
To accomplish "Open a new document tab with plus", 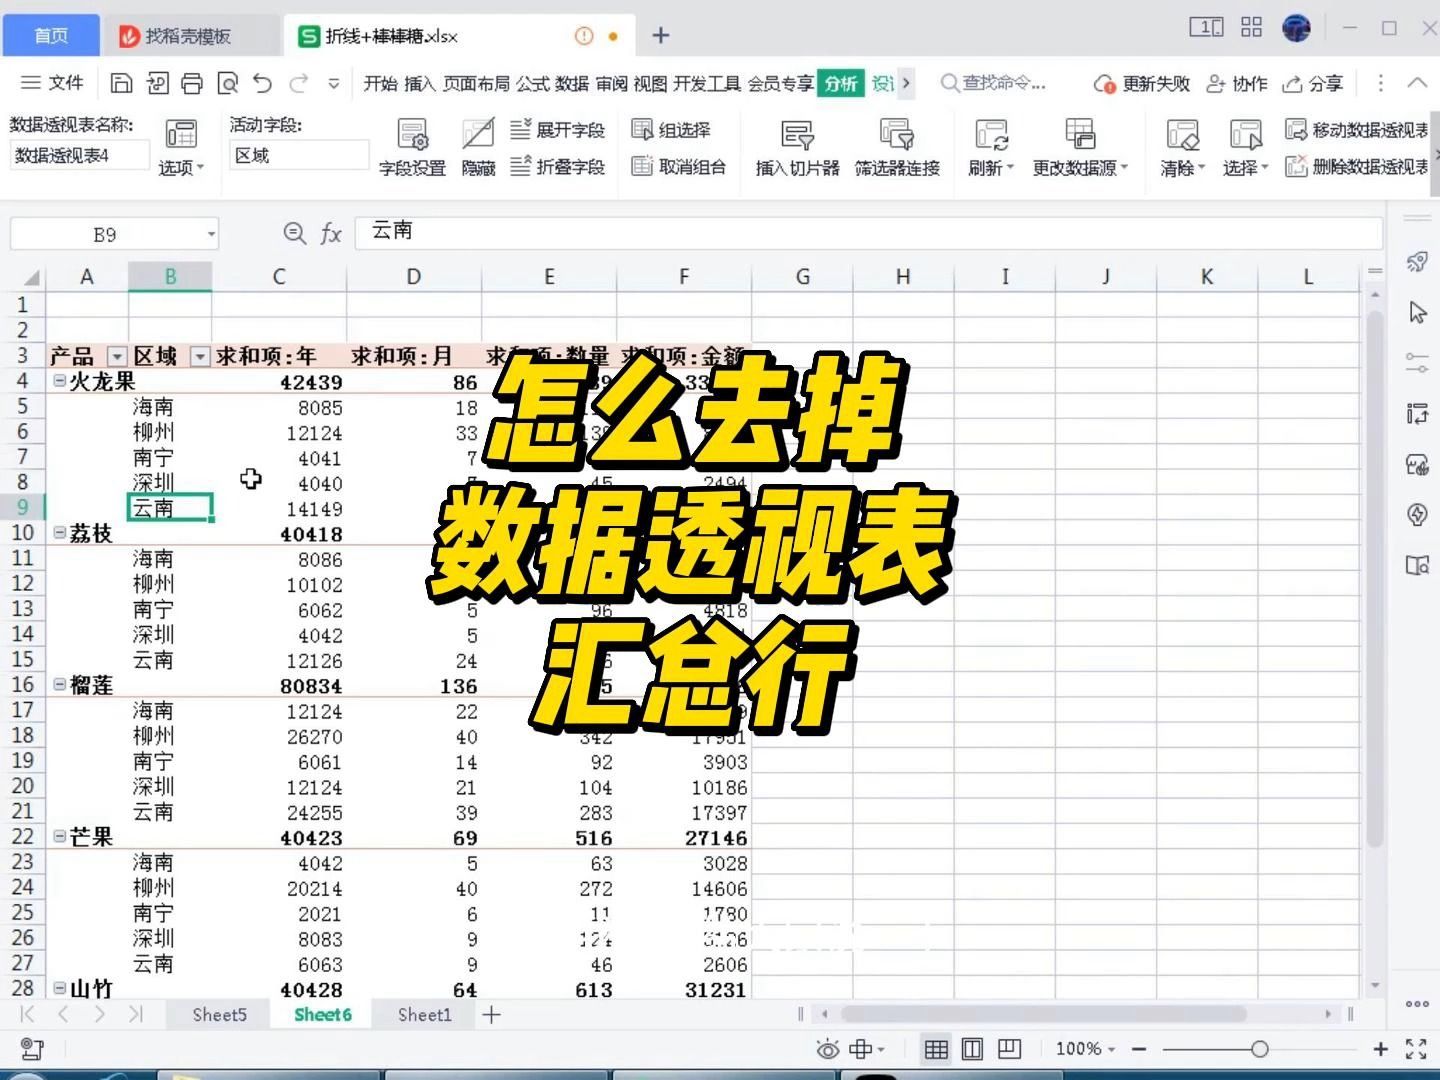I will click(660, 36).
